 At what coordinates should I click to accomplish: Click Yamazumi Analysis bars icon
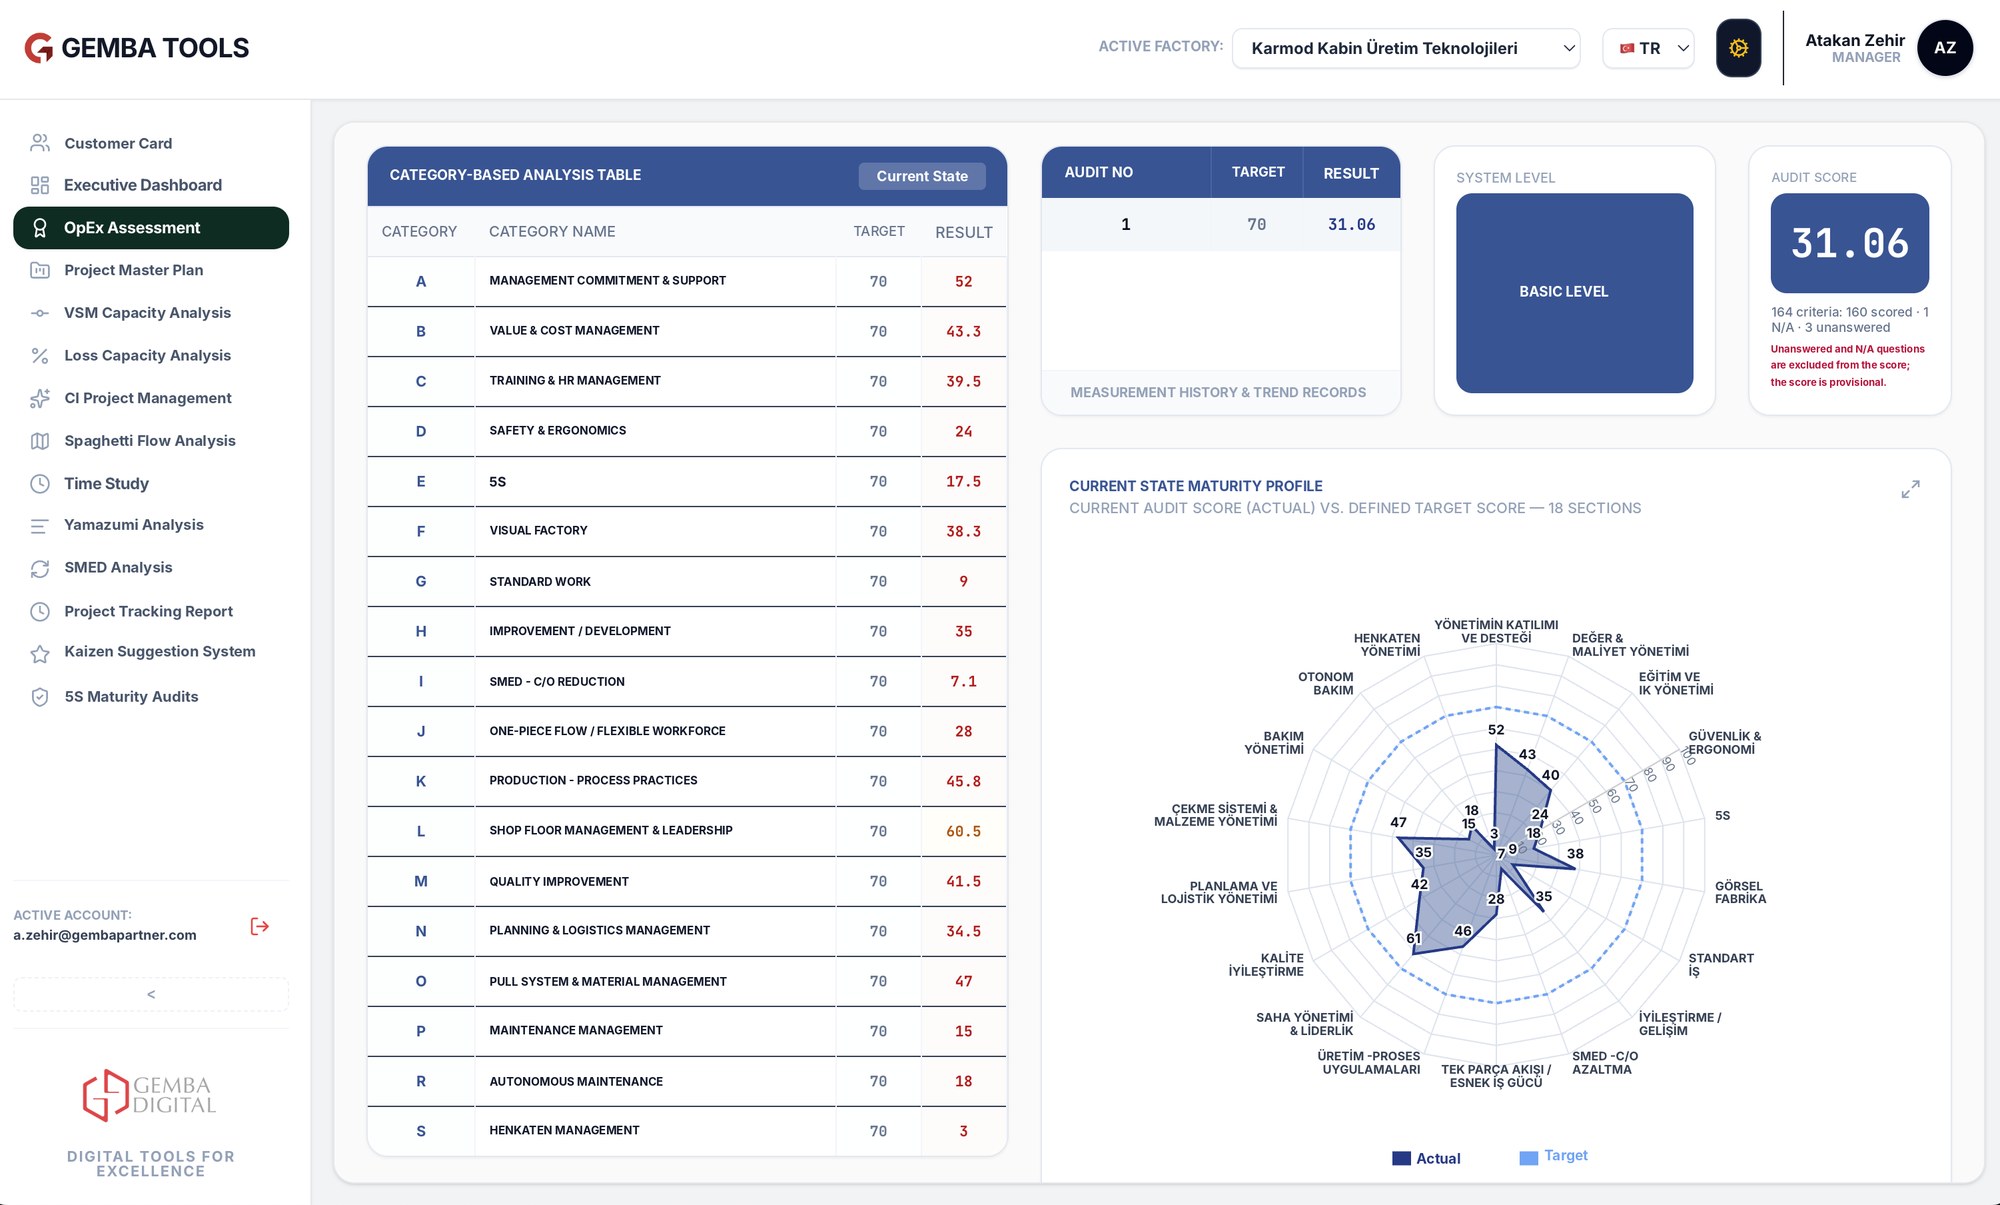point(40,525)
